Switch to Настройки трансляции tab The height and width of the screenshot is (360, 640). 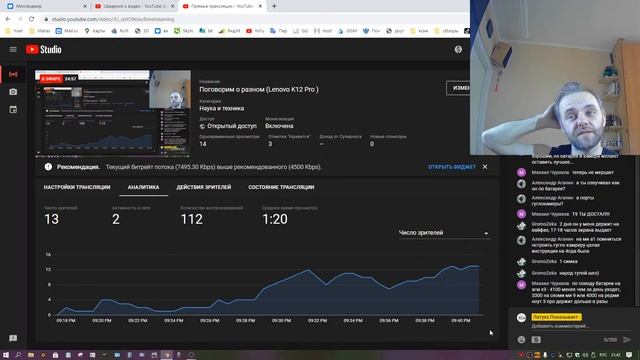tap(77, 187)
